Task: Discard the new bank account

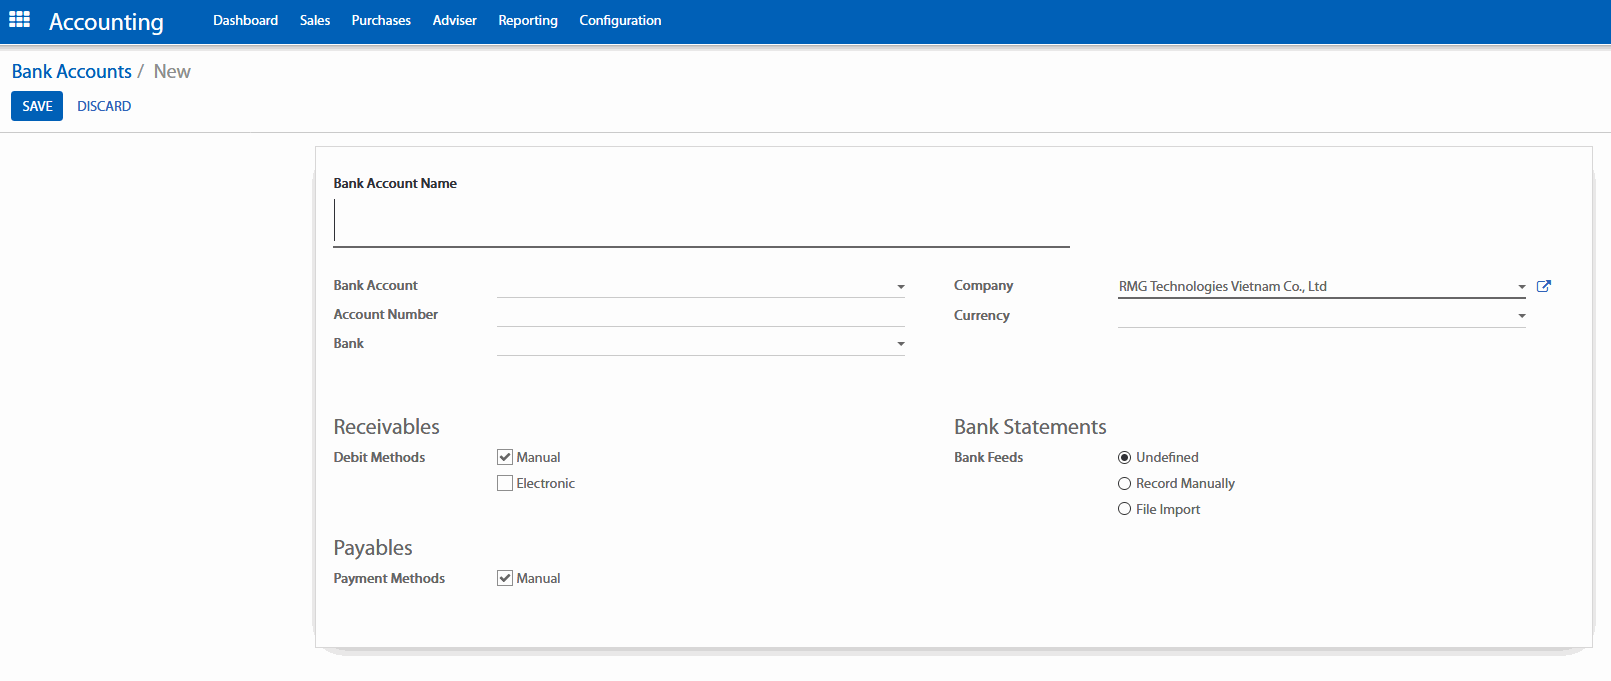Action: tap(104, 106)
